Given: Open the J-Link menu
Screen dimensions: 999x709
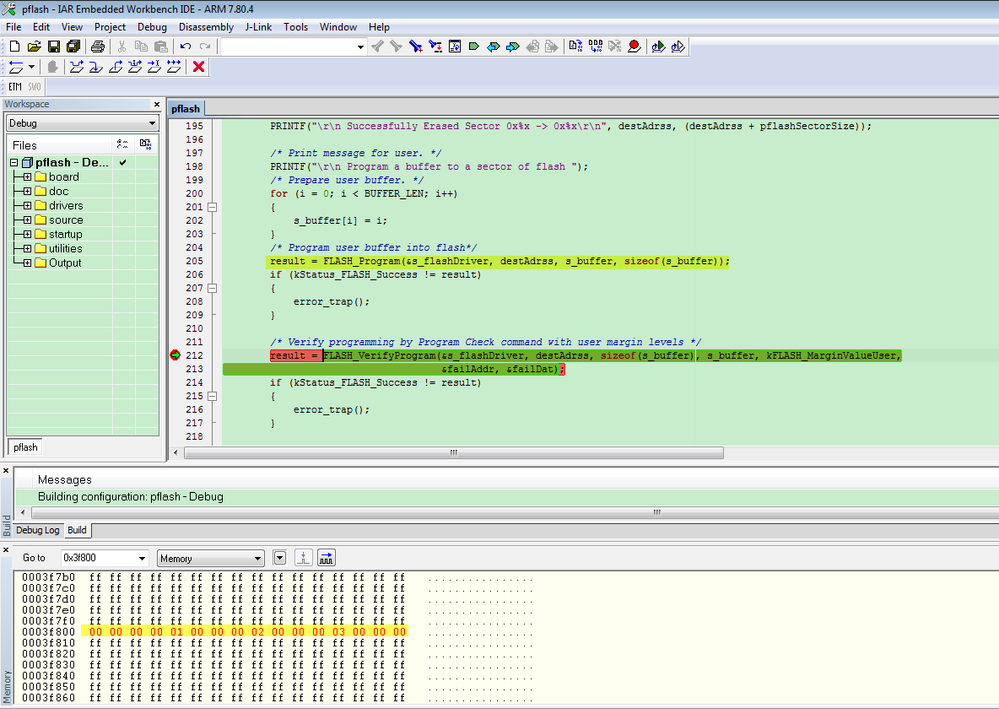Looking at the screenshot, I should 258,27.
